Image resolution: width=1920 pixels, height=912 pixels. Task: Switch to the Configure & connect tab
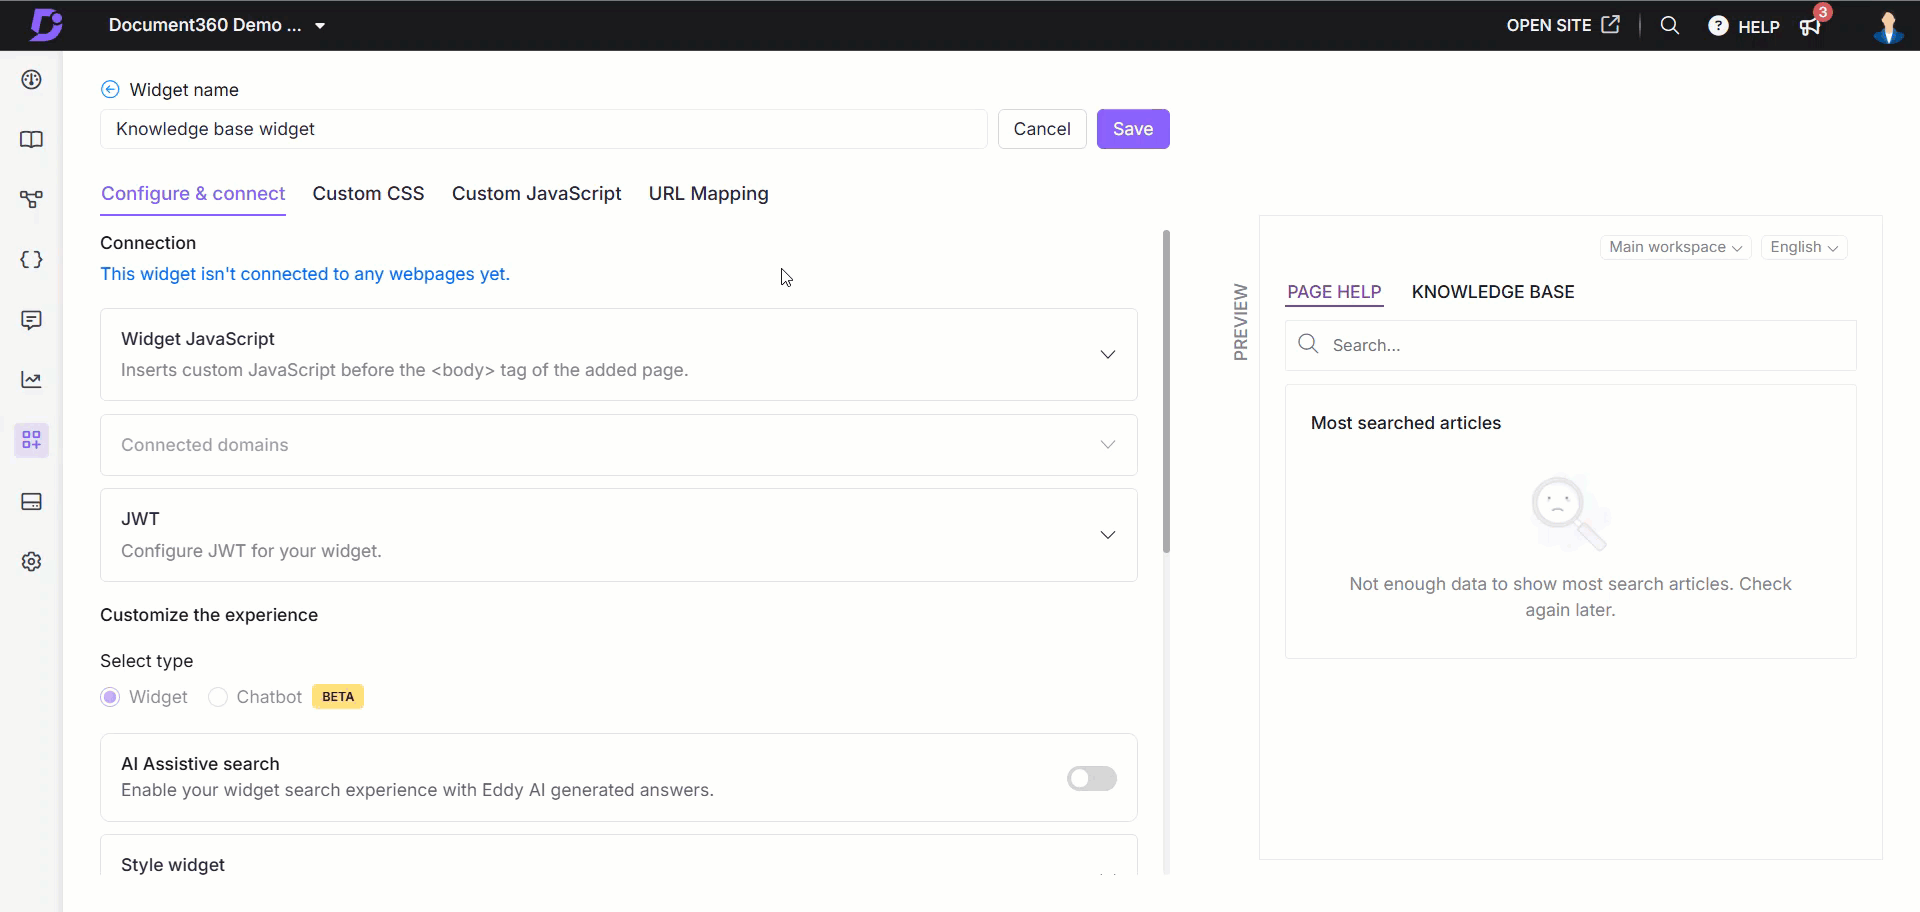click(x=193, y=194)
